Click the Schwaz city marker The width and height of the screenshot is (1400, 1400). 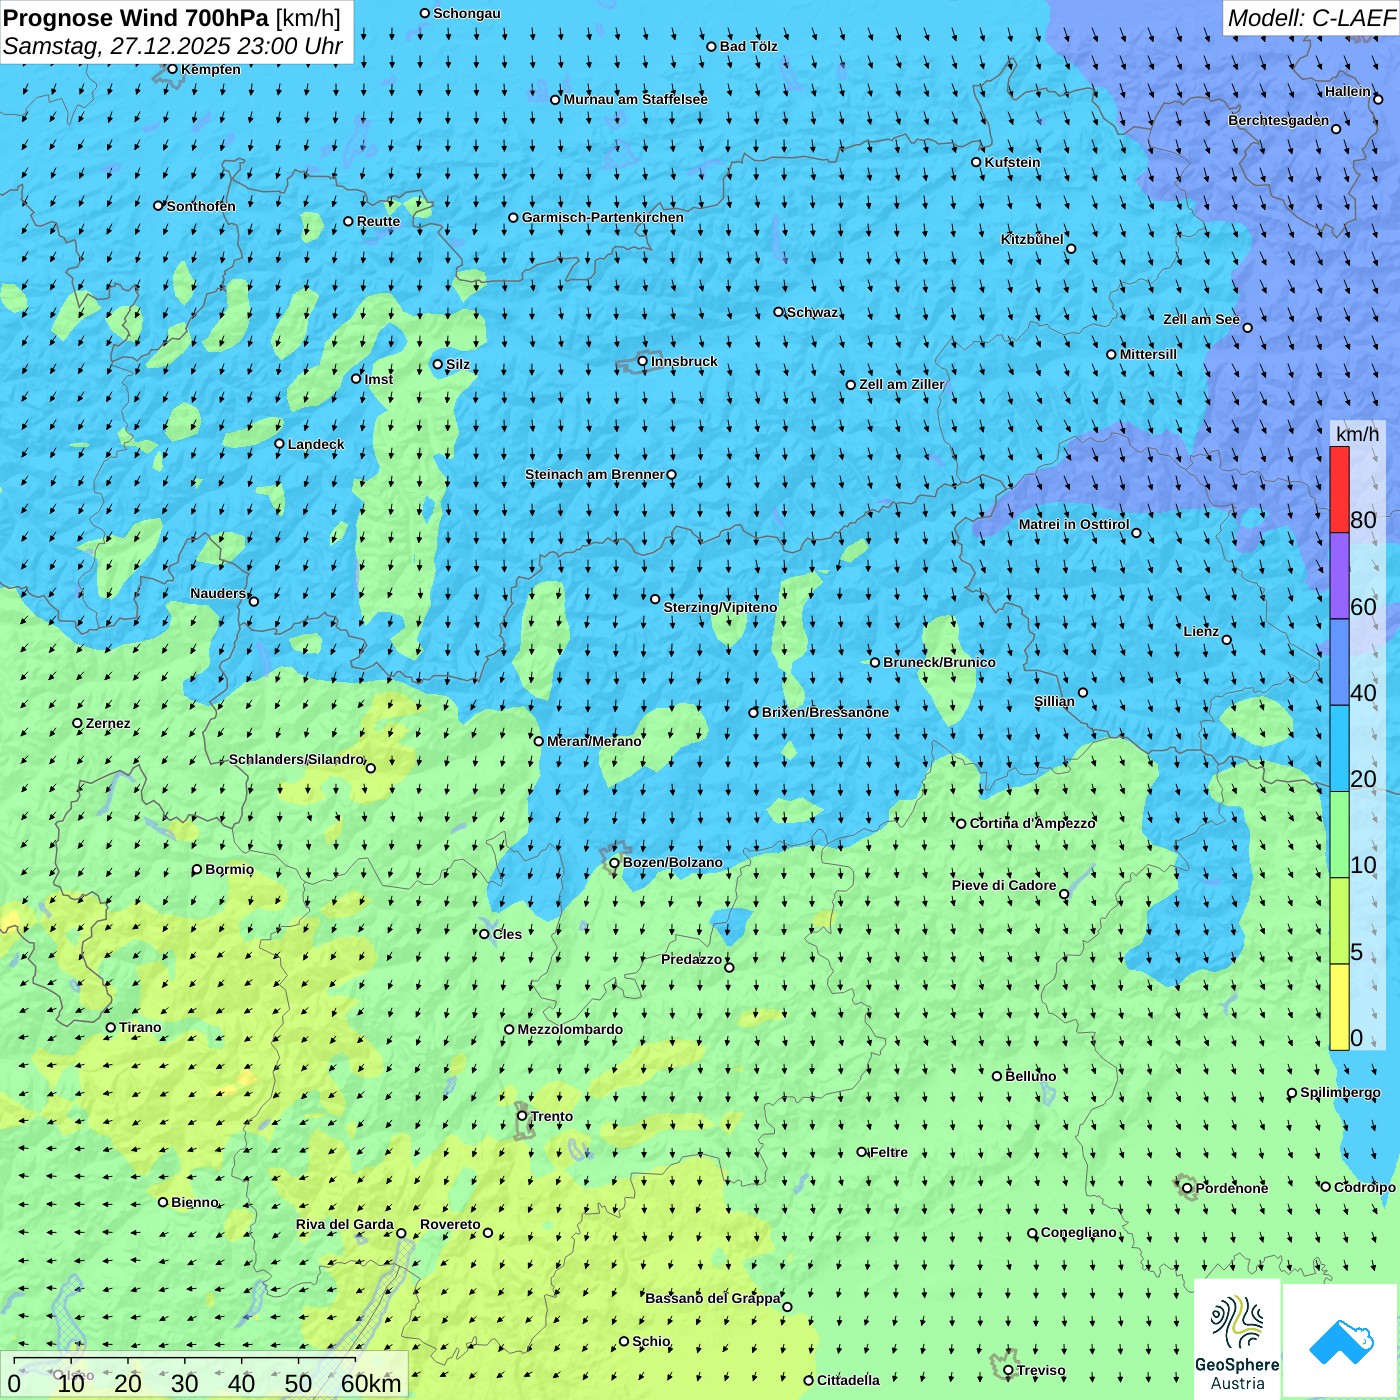(779, 312)
